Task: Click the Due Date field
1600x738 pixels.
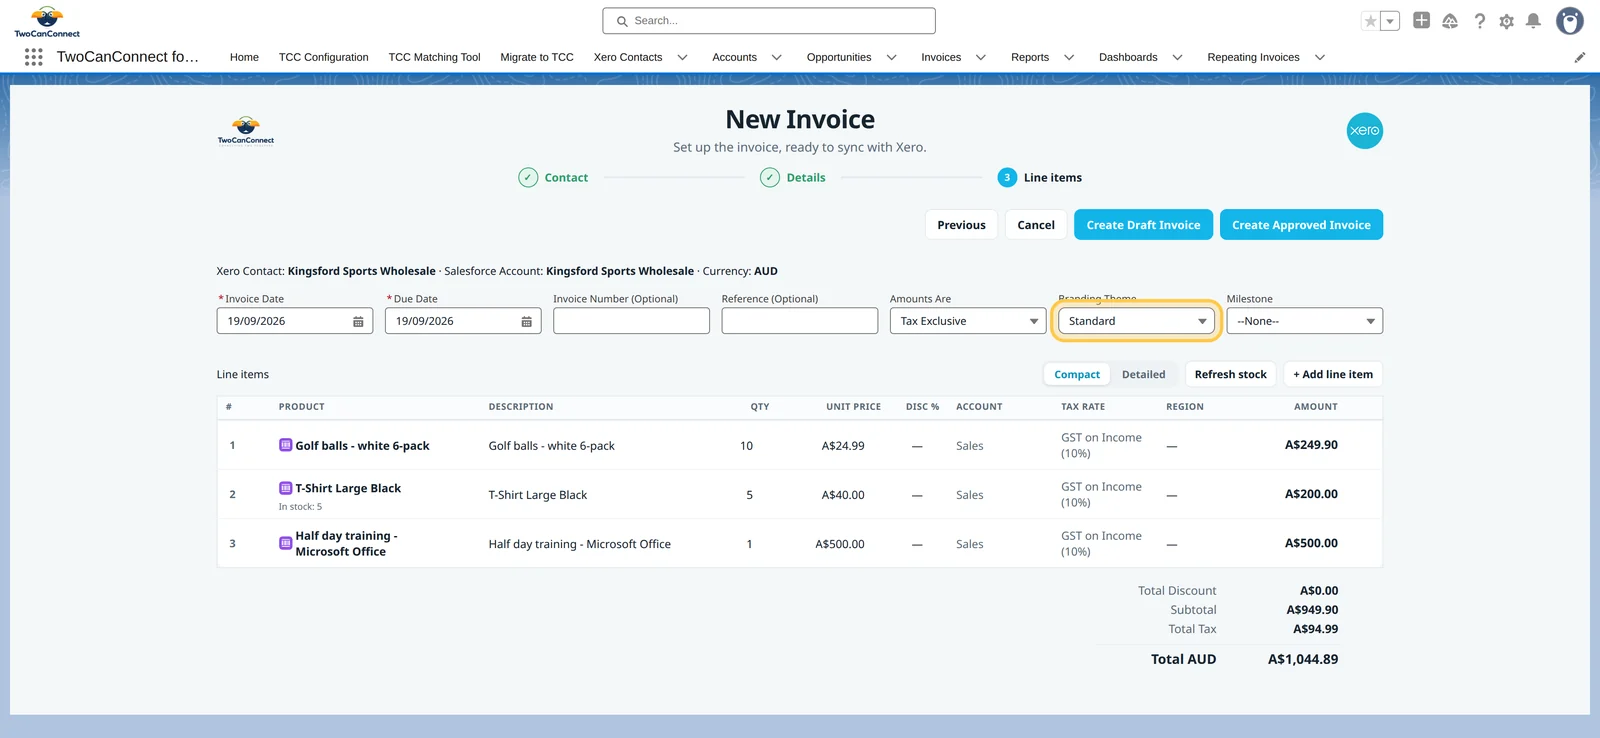Action: 463,321
